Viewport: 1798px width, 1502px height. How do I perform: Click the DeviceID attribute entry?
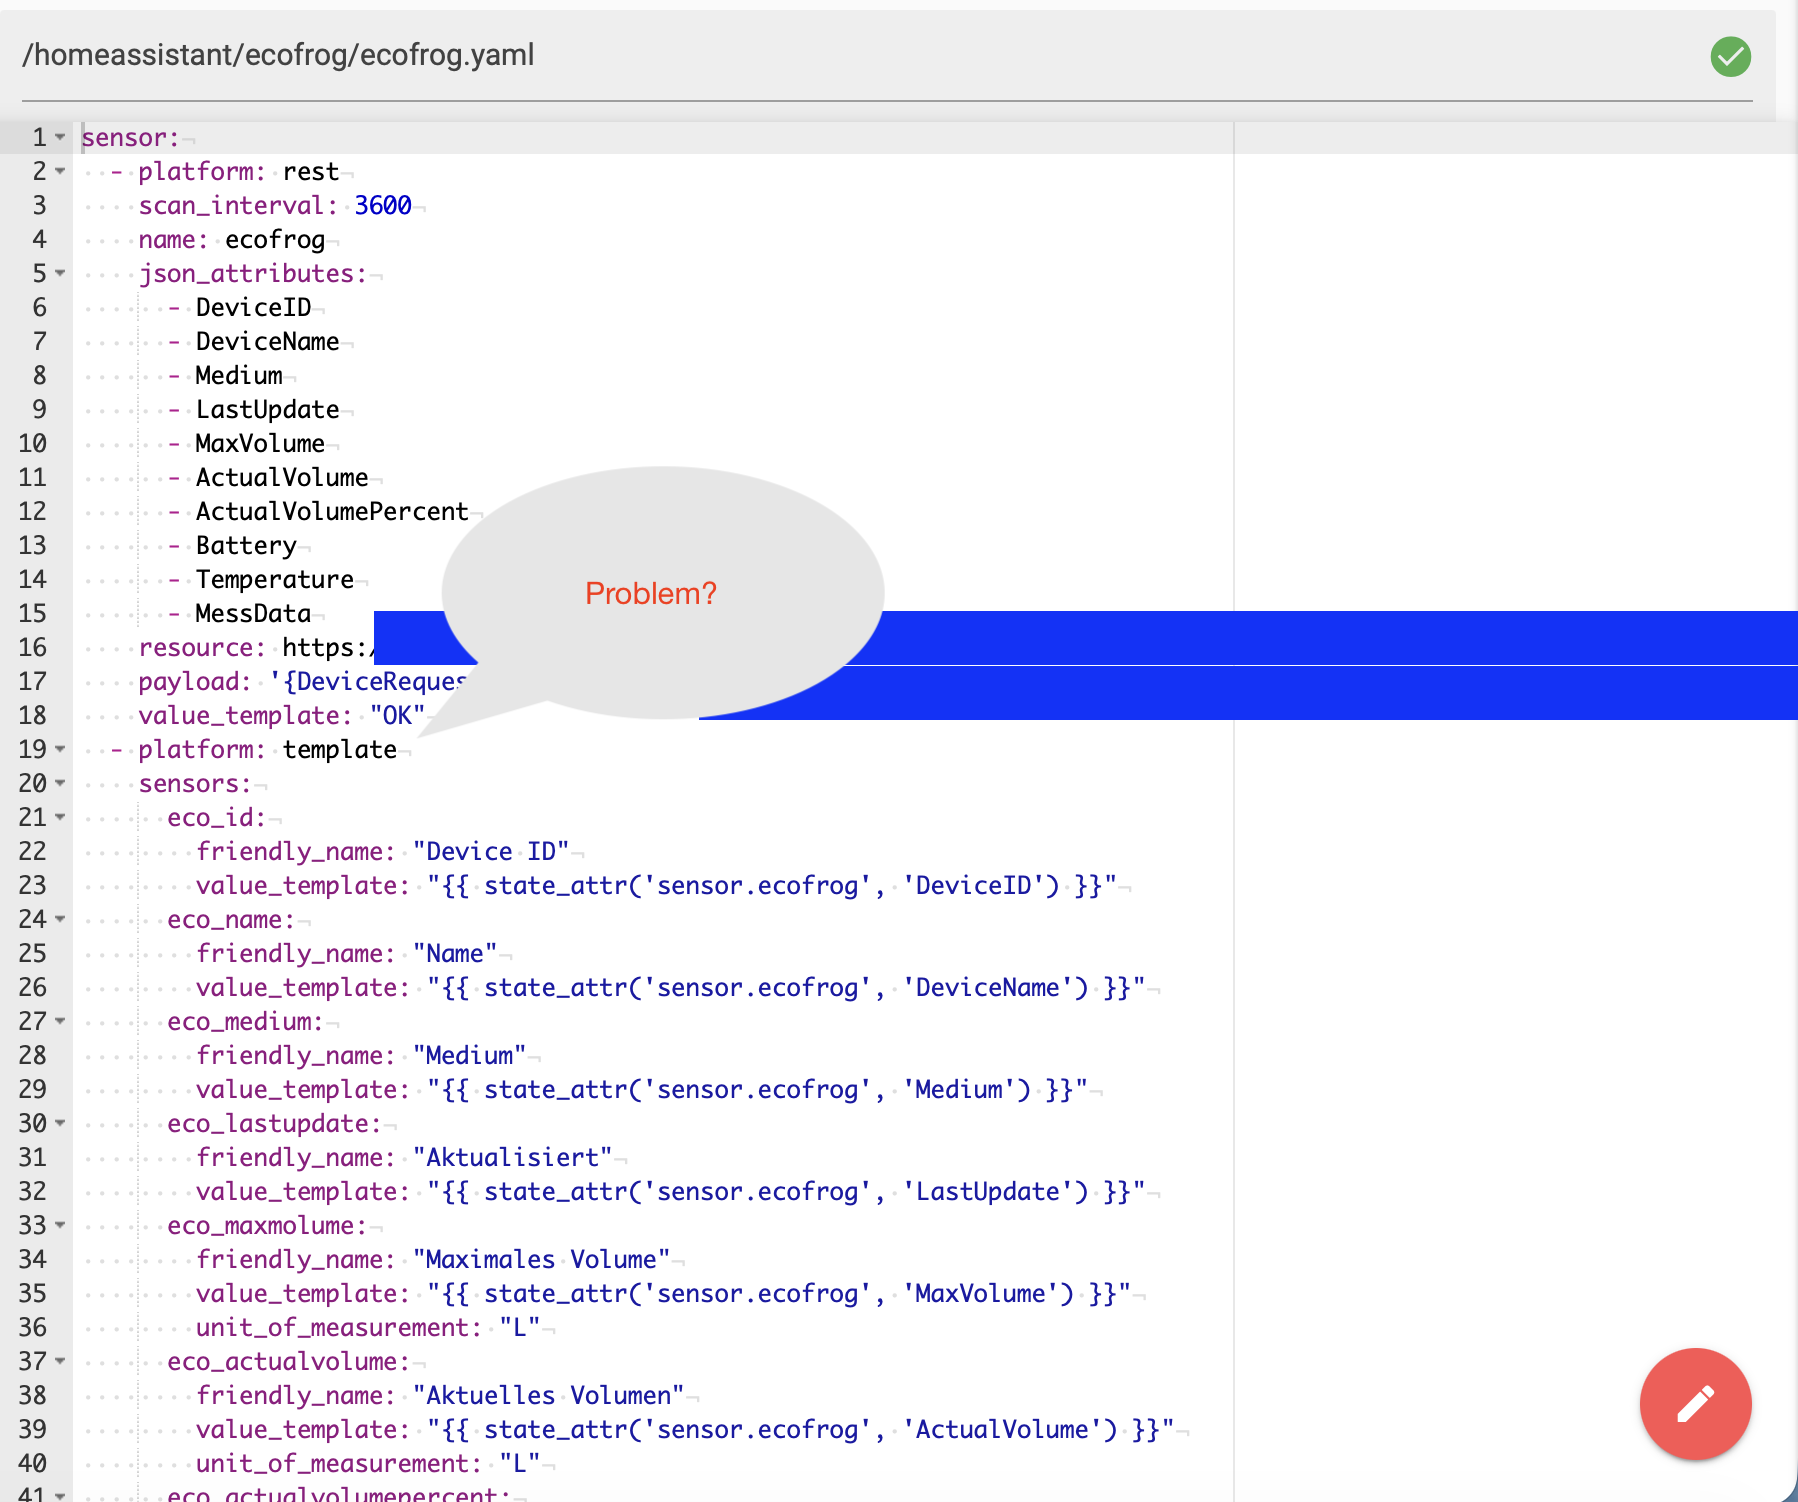(x=253, y=307)
